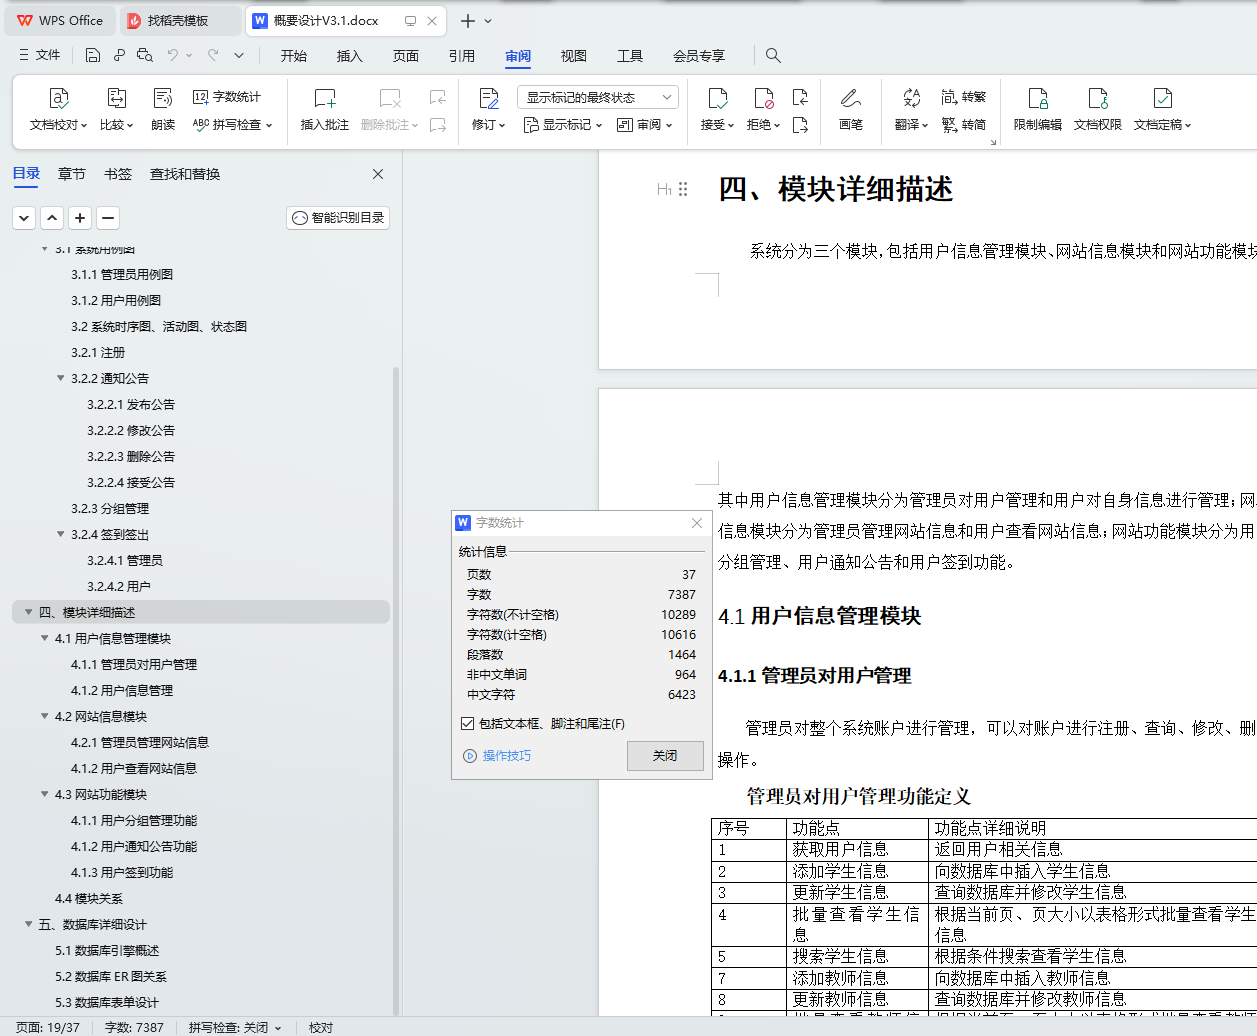Open 显示标记的最终状态 dropdown
The width and height of the screenshot is (1257, 1036).
point(598,97)
